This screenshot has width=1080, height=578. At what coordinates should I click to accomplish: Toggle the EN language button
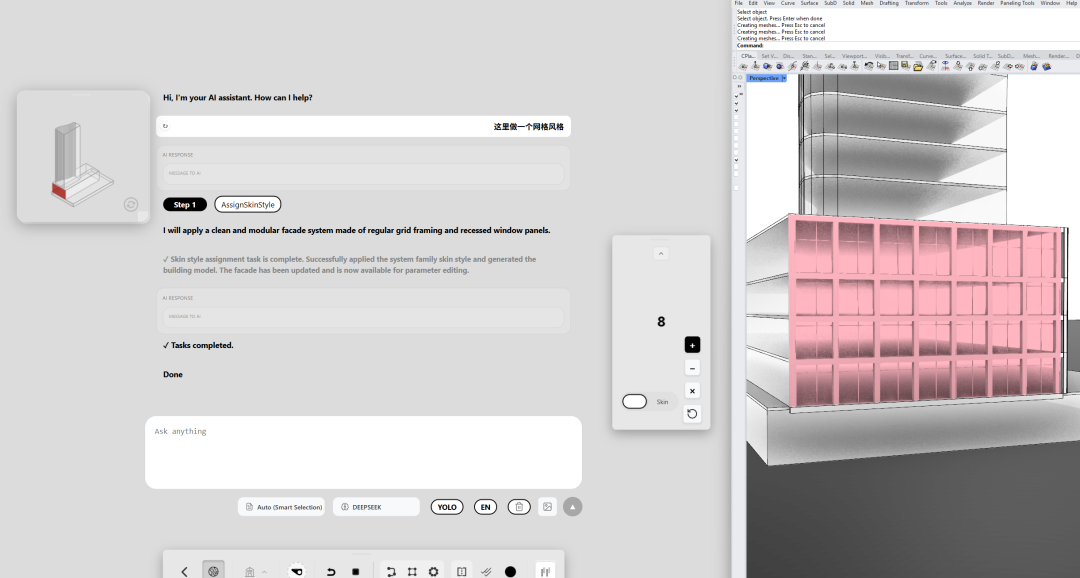pyautogui.click(x=485, y=507)
